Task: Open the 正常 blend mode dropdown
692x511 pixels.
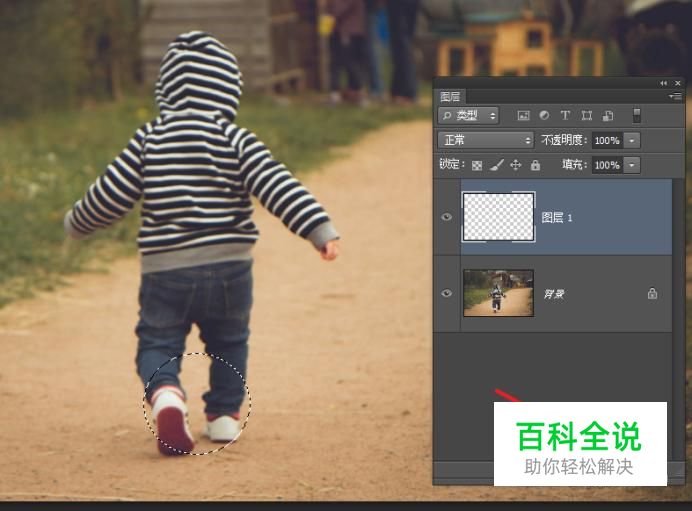Action: [485, 140]
